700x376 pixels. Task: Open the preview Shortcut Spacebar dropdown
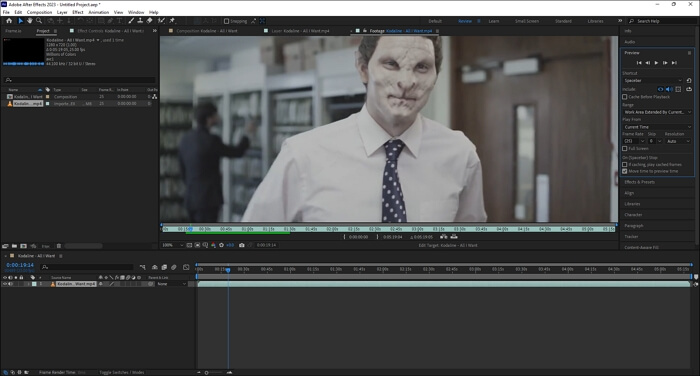pyautogui.click(x=653, y=80)
